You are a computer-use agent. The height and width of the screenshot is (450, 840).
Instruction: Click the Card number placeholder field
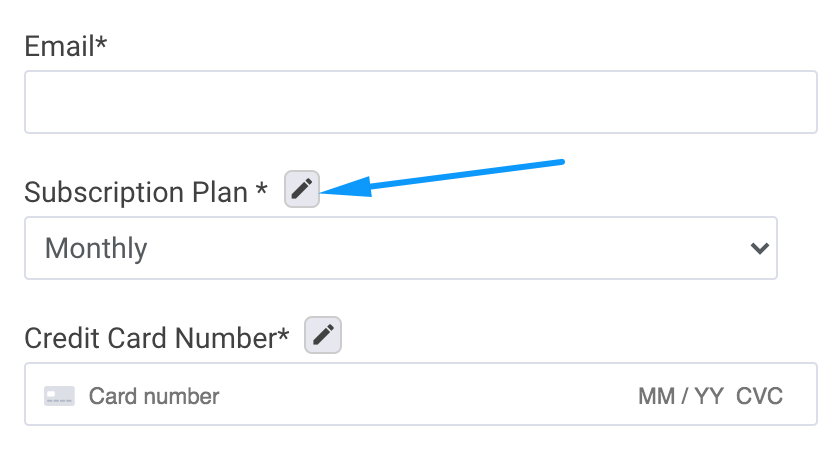pyautogui.click(x=154, y=396)
